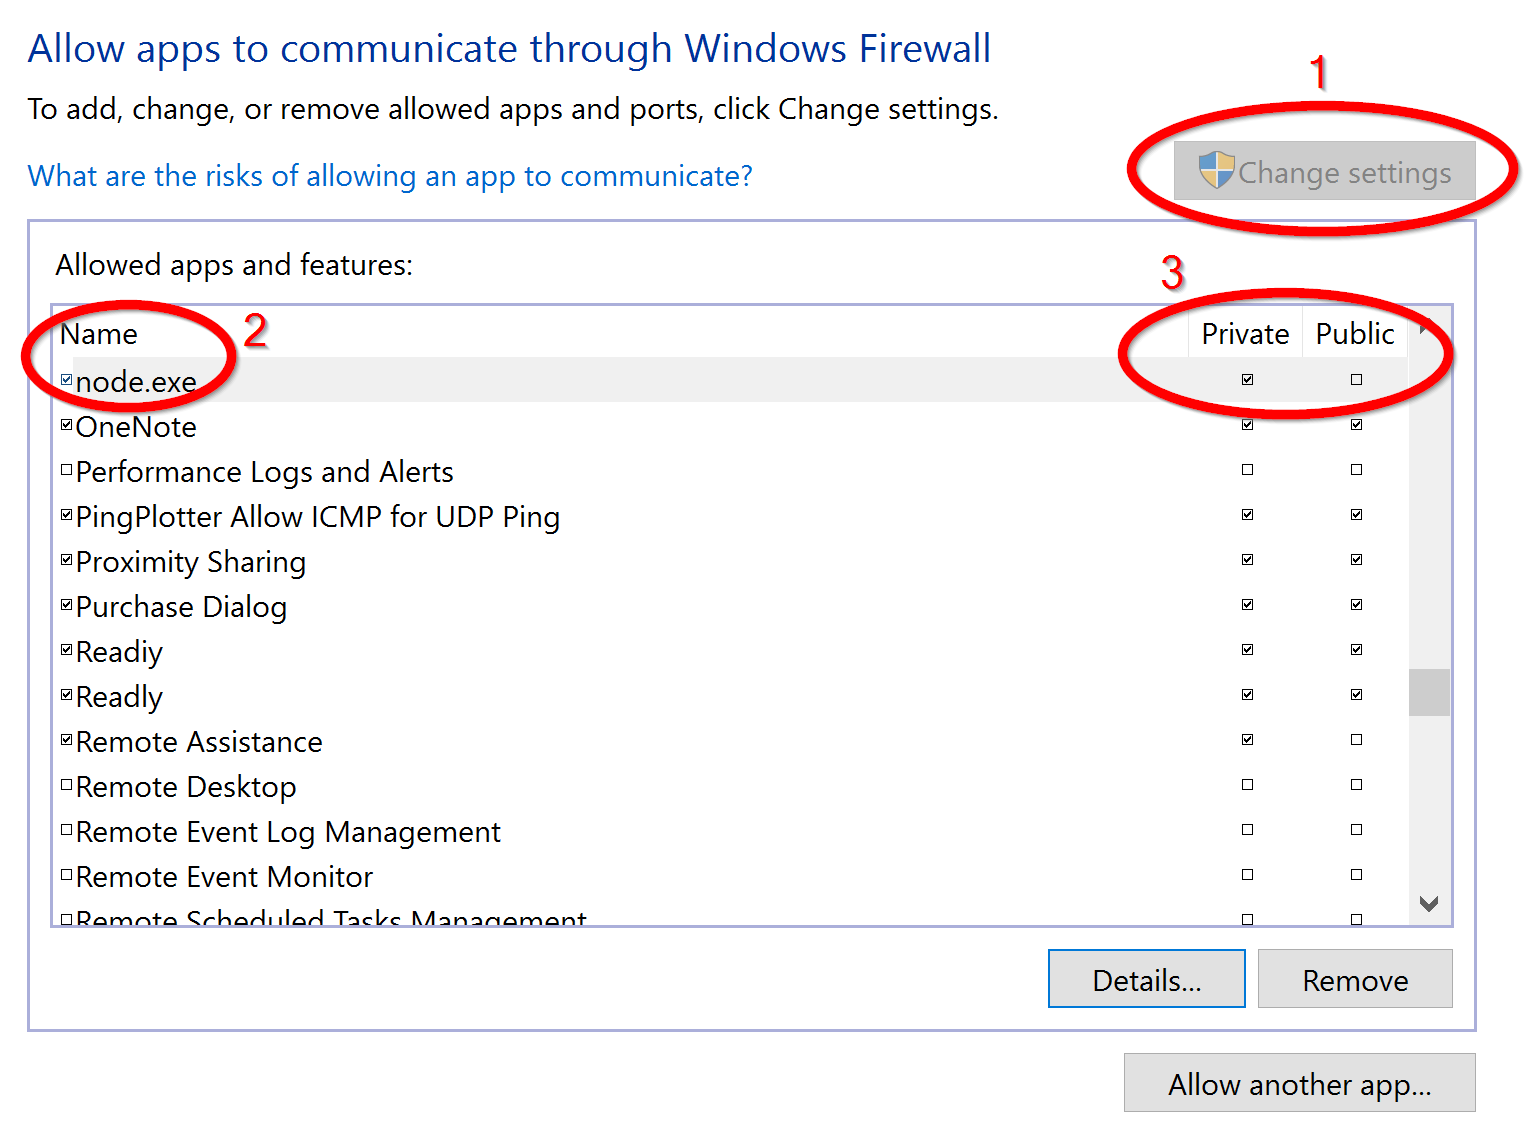This screenshot has width=1535, height=1142.
Task: Click the Name column header
Action: coord(99,333)
